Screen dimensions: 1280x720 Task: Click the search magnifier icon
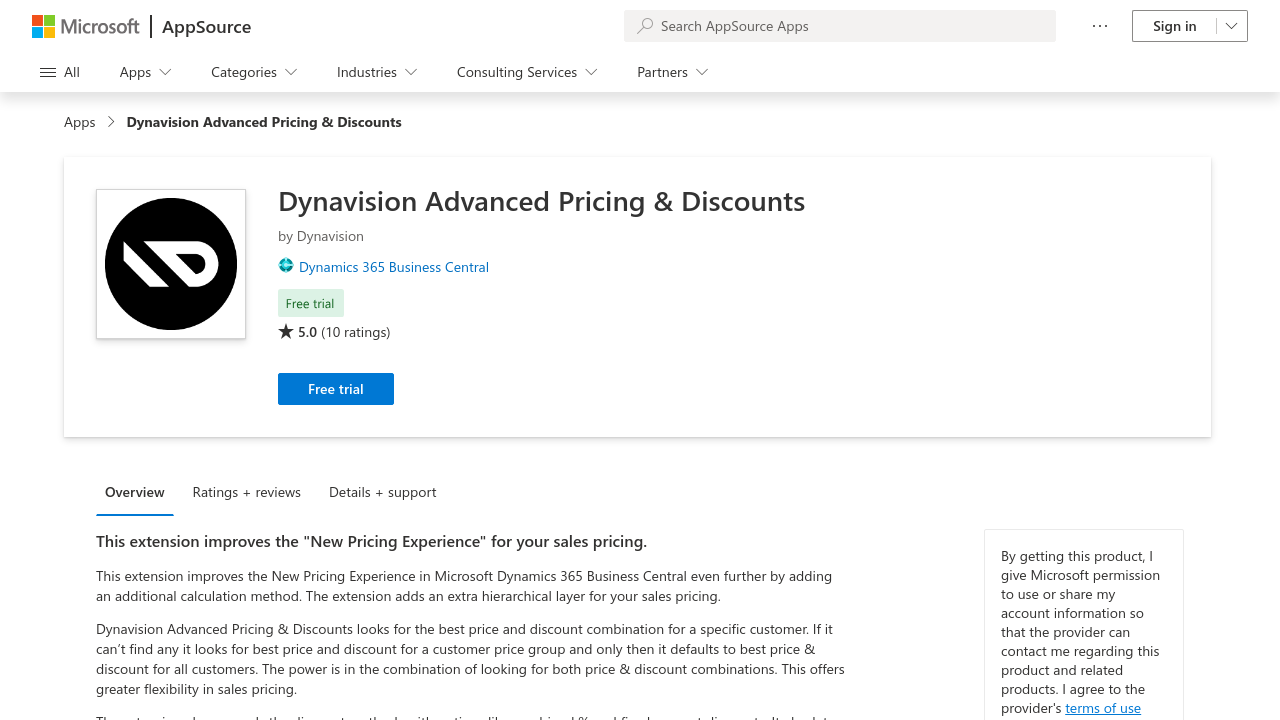(645, 26)
